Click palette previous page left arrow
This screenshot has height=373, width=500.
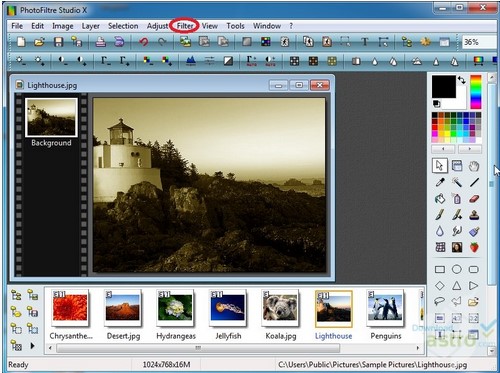tap(443, 149)
